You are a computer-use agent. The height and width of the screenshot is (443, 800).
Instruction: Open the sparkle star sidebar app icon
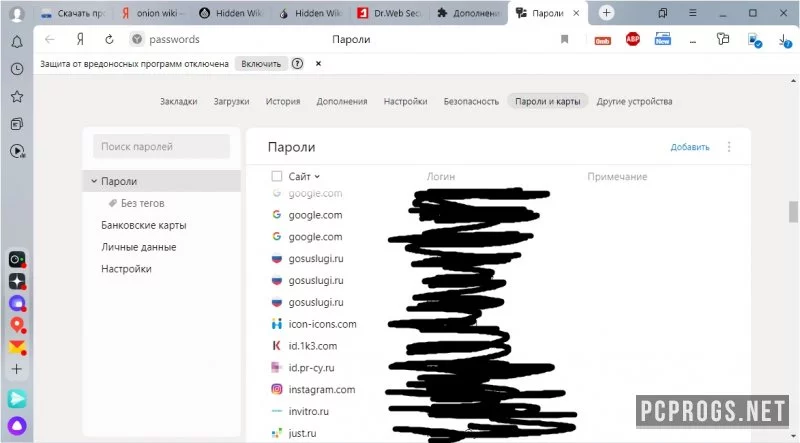click(17, 281)
